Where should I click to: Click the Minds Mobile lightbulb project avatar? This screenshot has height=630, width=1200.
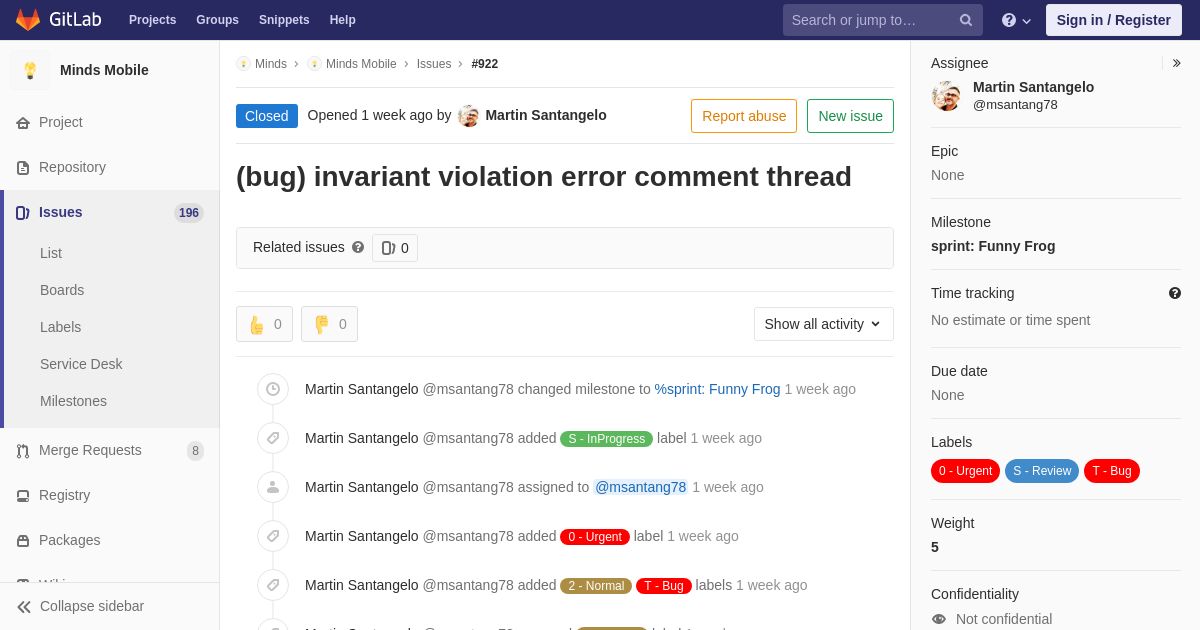30,70
